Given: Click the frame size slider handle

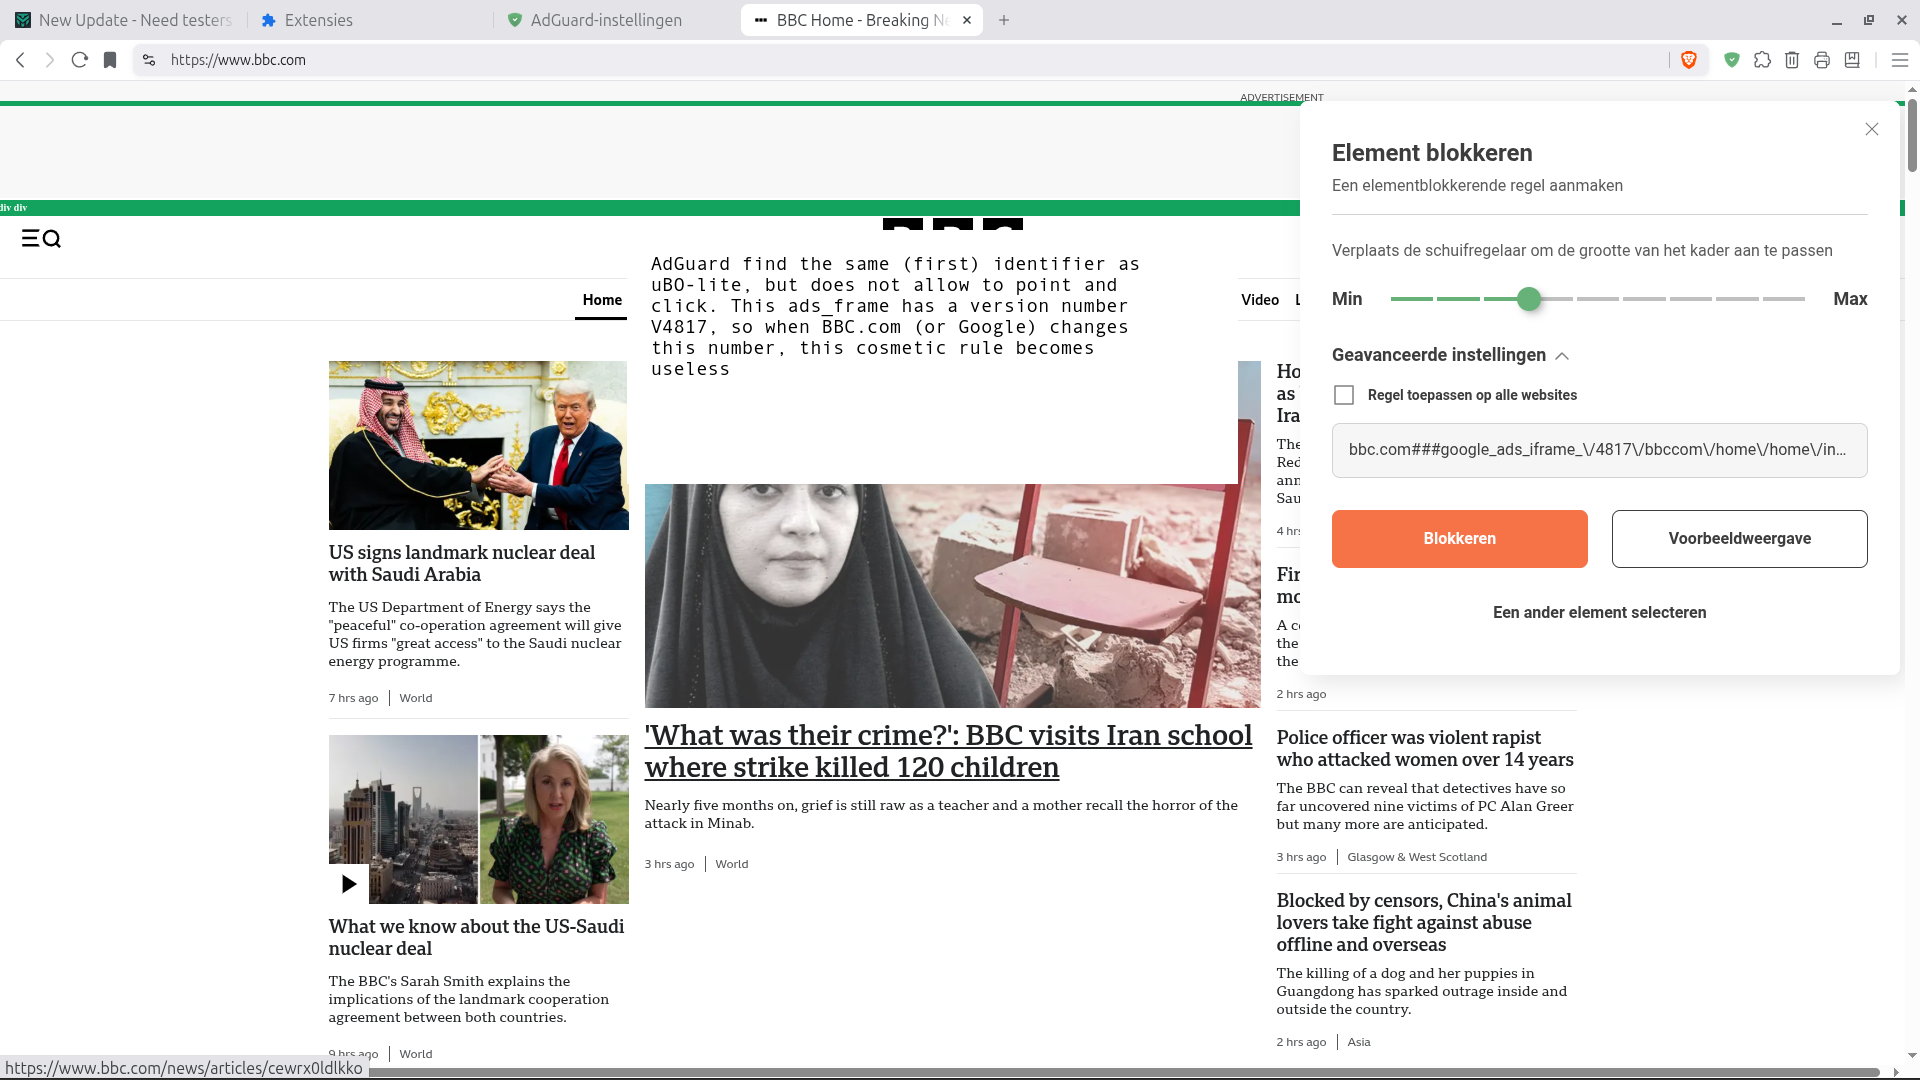Looking at the screenshot, I should [1529, 299].
